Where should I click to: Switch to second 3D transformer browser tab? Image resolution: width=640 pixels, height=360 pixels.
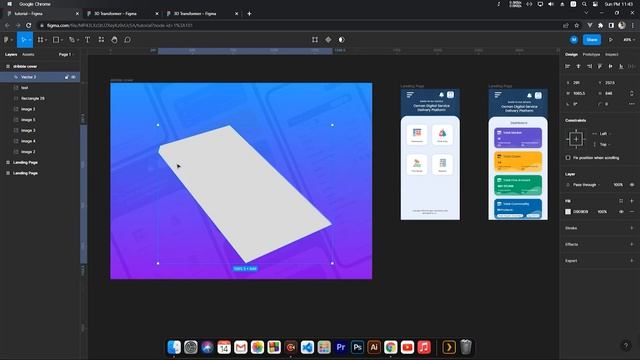point(202,13)
